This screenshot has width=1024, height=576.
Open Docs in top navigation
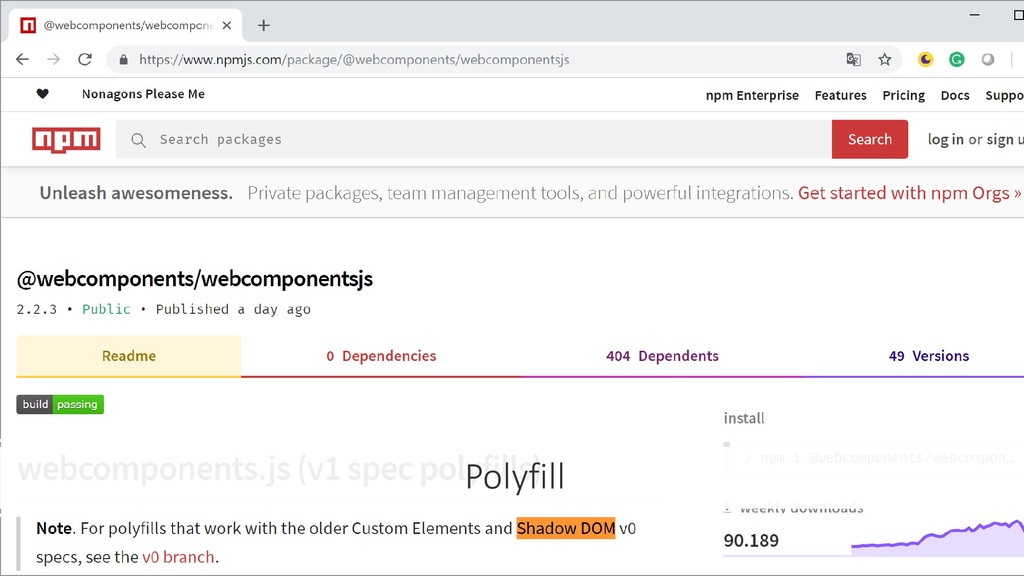pyautogui.click(x=955, y=95)
